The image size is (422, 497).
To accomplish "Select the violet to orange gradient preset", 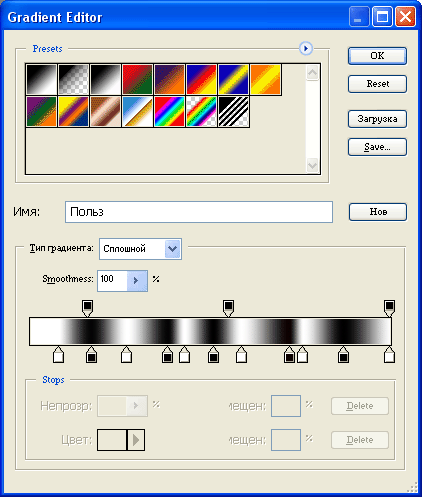I will point(169,79).
